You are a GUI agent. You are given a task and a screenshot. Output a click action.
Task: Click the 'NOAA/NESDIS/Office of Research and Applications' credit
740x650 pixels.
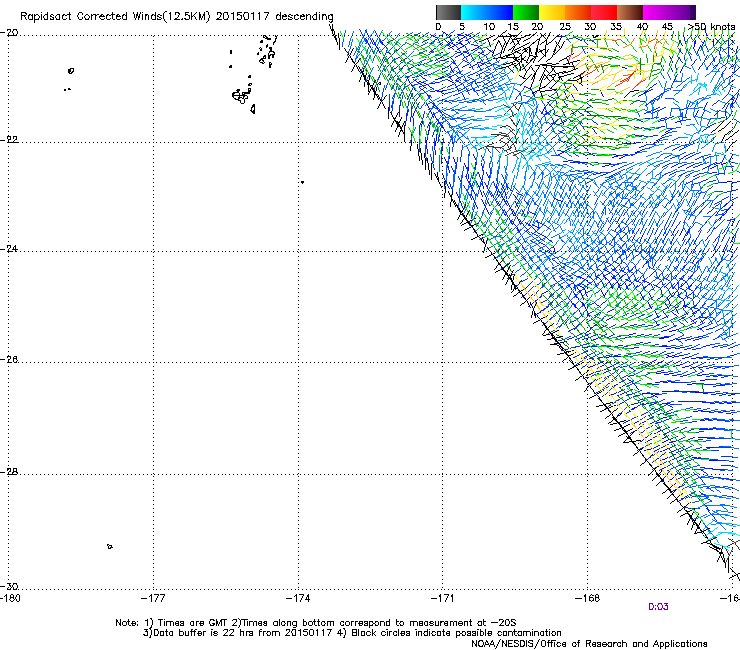[x=589, y=644]
